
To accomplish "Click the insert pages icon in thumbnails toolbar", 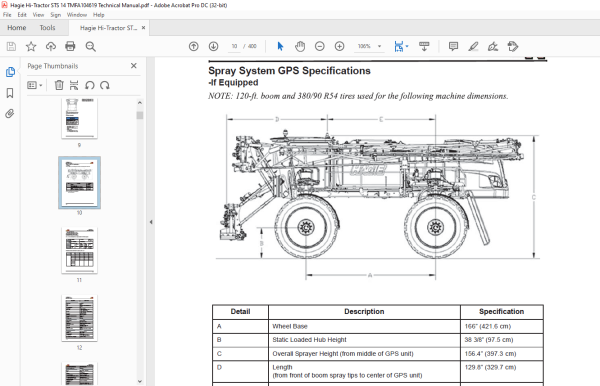I will (x=74, y=85).
